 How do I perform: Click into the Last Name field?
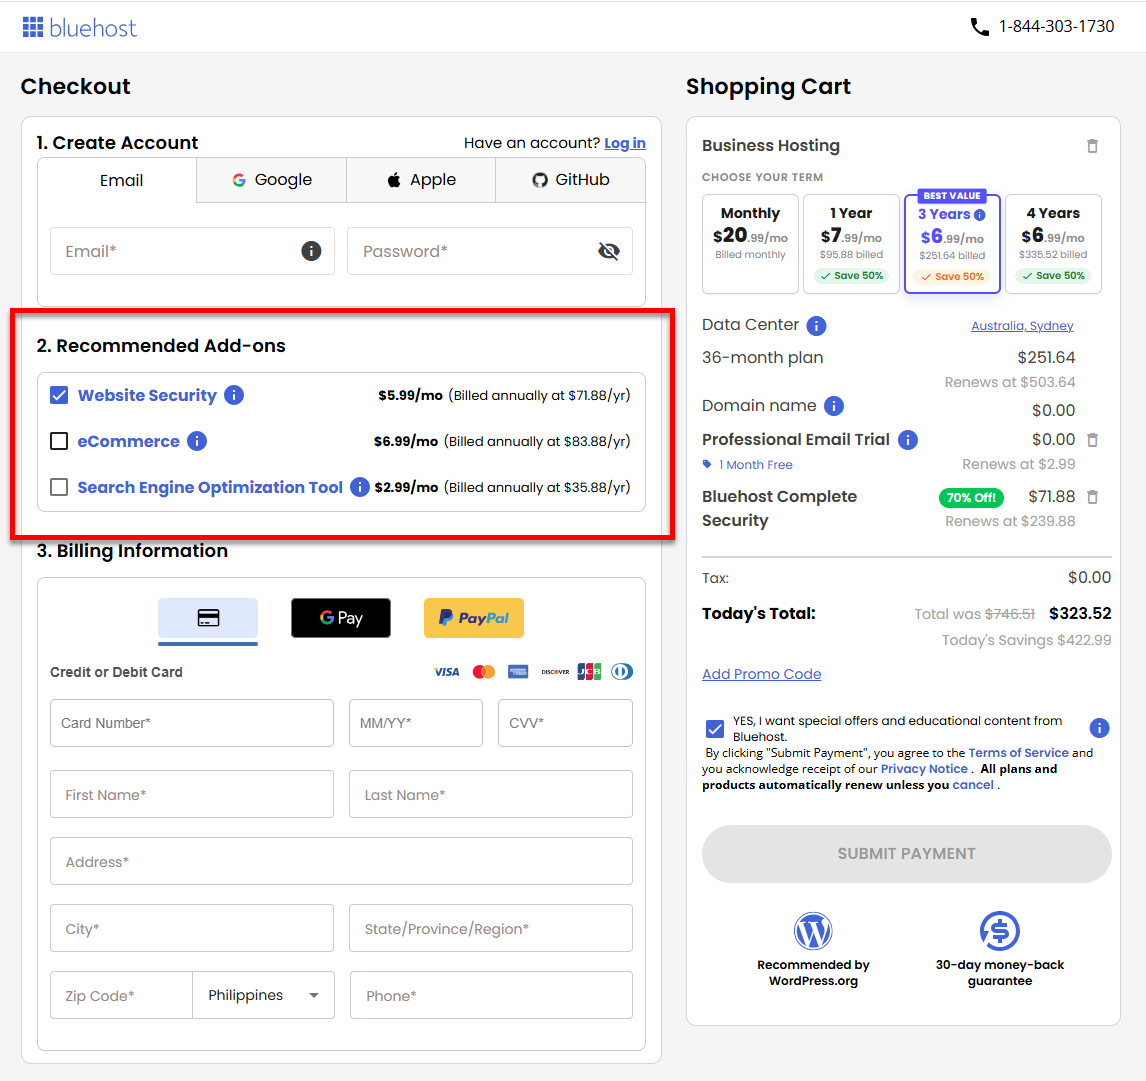tap(491, 794)
